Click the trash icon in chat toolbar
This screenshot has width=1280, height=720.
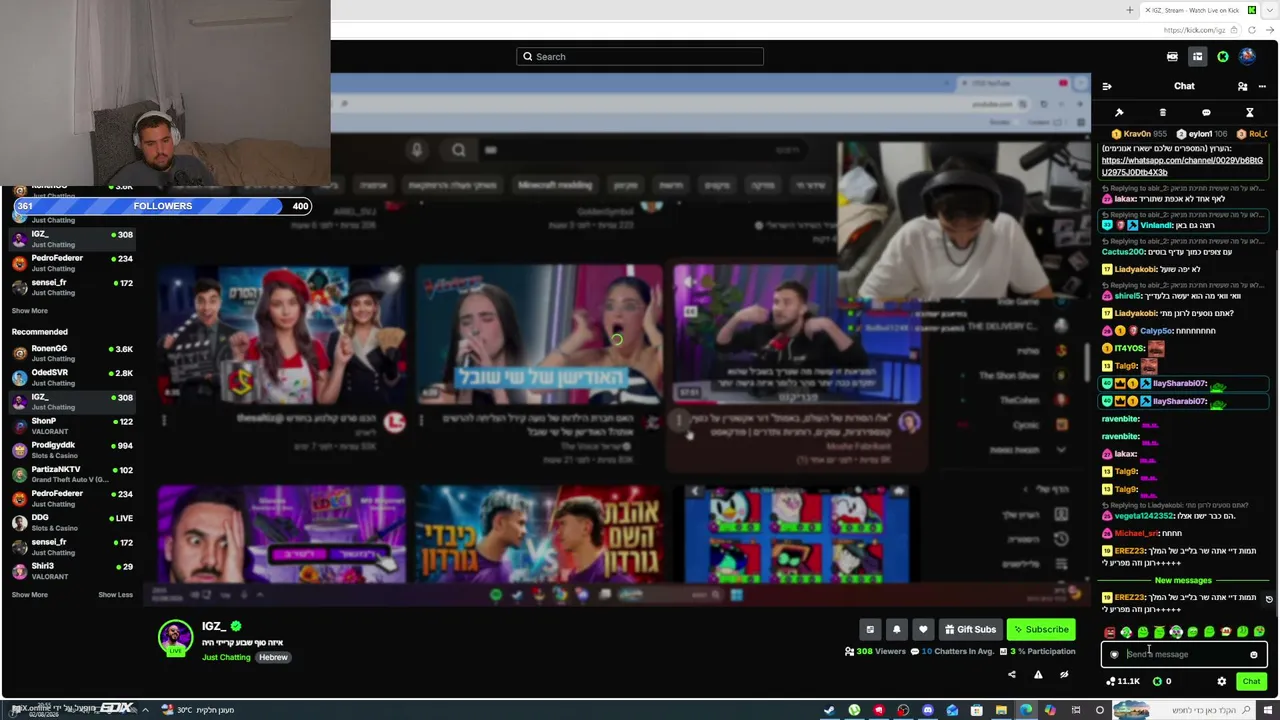click(1162, 112)
